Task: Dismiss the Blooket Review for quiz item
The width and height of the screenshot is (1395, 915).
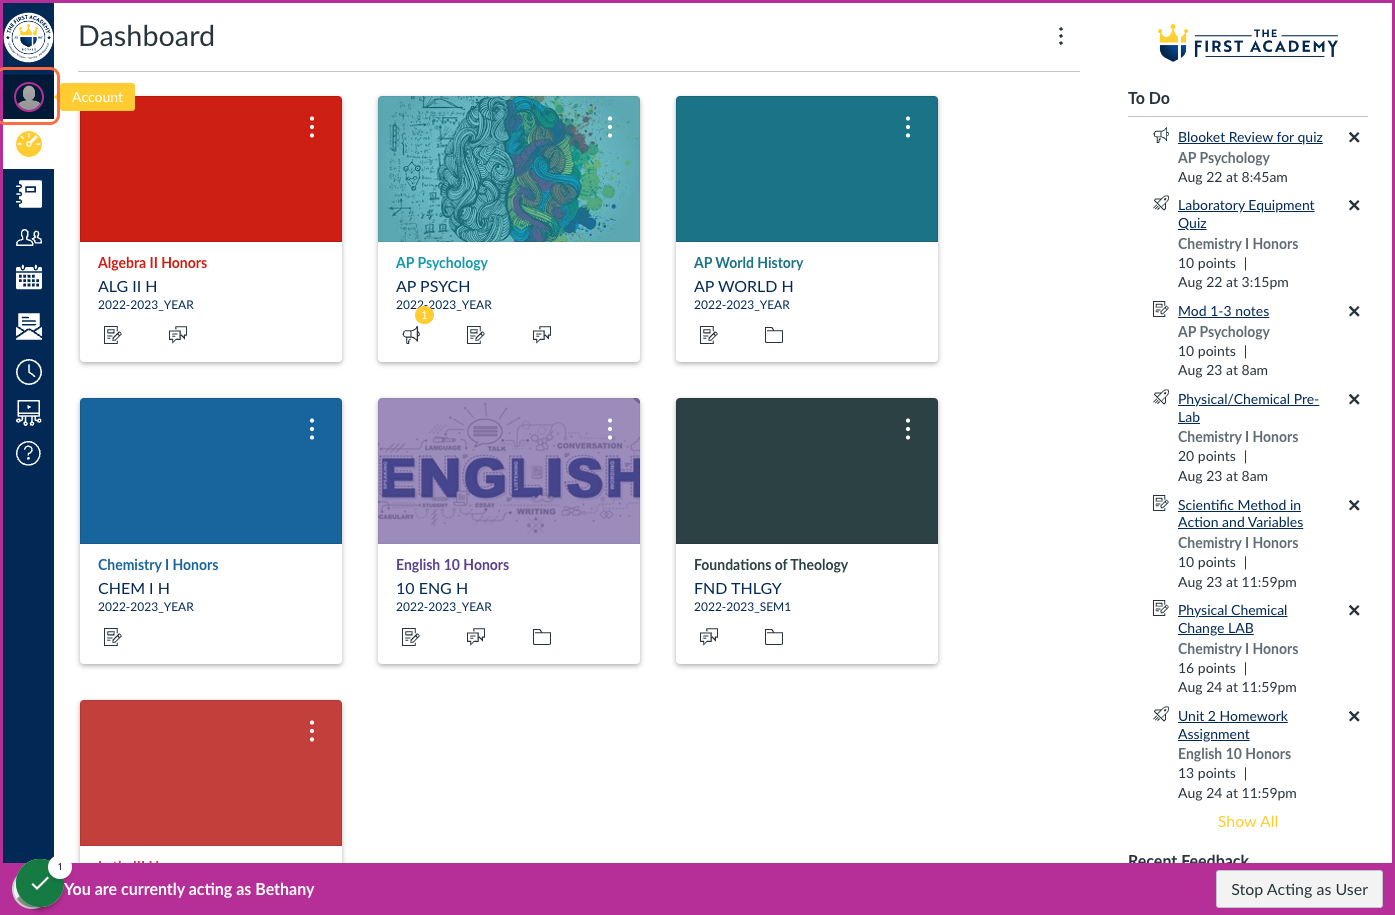Action: [x=1354, y=138]
